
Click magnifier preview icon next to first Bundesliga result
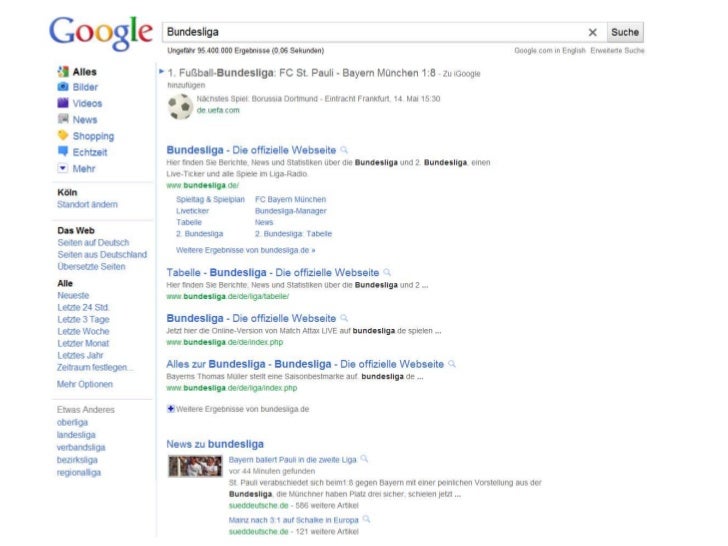(x=344, y=150)
